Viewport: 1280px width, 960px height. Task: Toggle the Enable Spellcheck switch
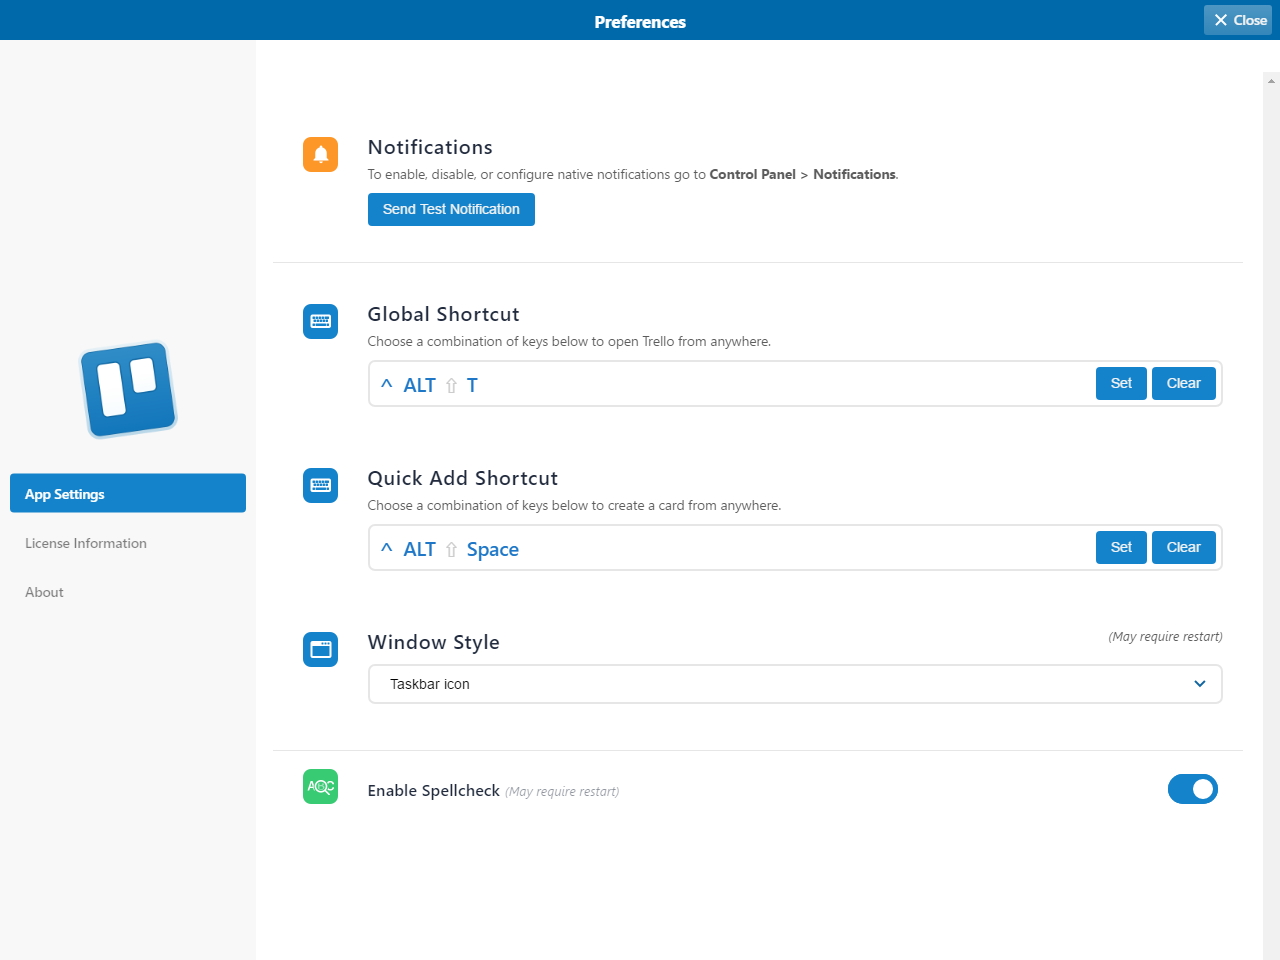[x=1193, y=789]
